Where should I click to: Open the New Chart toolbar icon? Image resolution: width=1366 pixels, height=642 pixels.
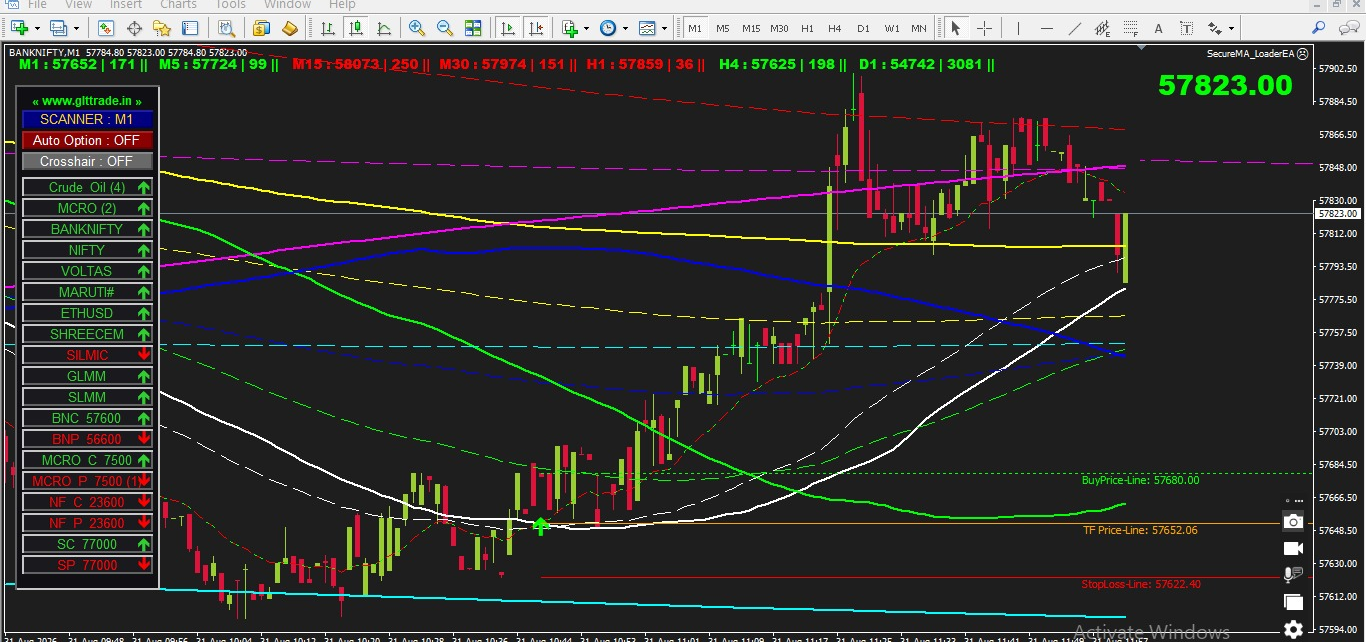[x=19, y=28]
